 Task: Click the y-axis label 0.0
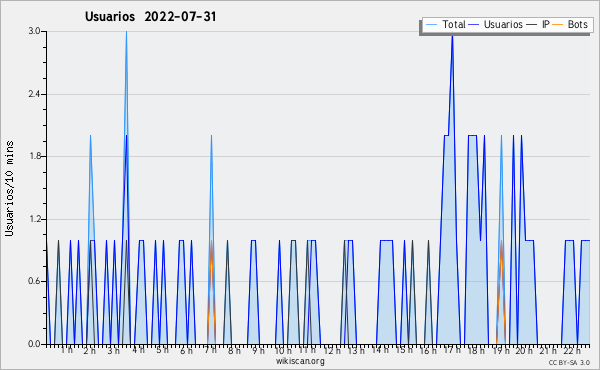[x=34, y=344]
